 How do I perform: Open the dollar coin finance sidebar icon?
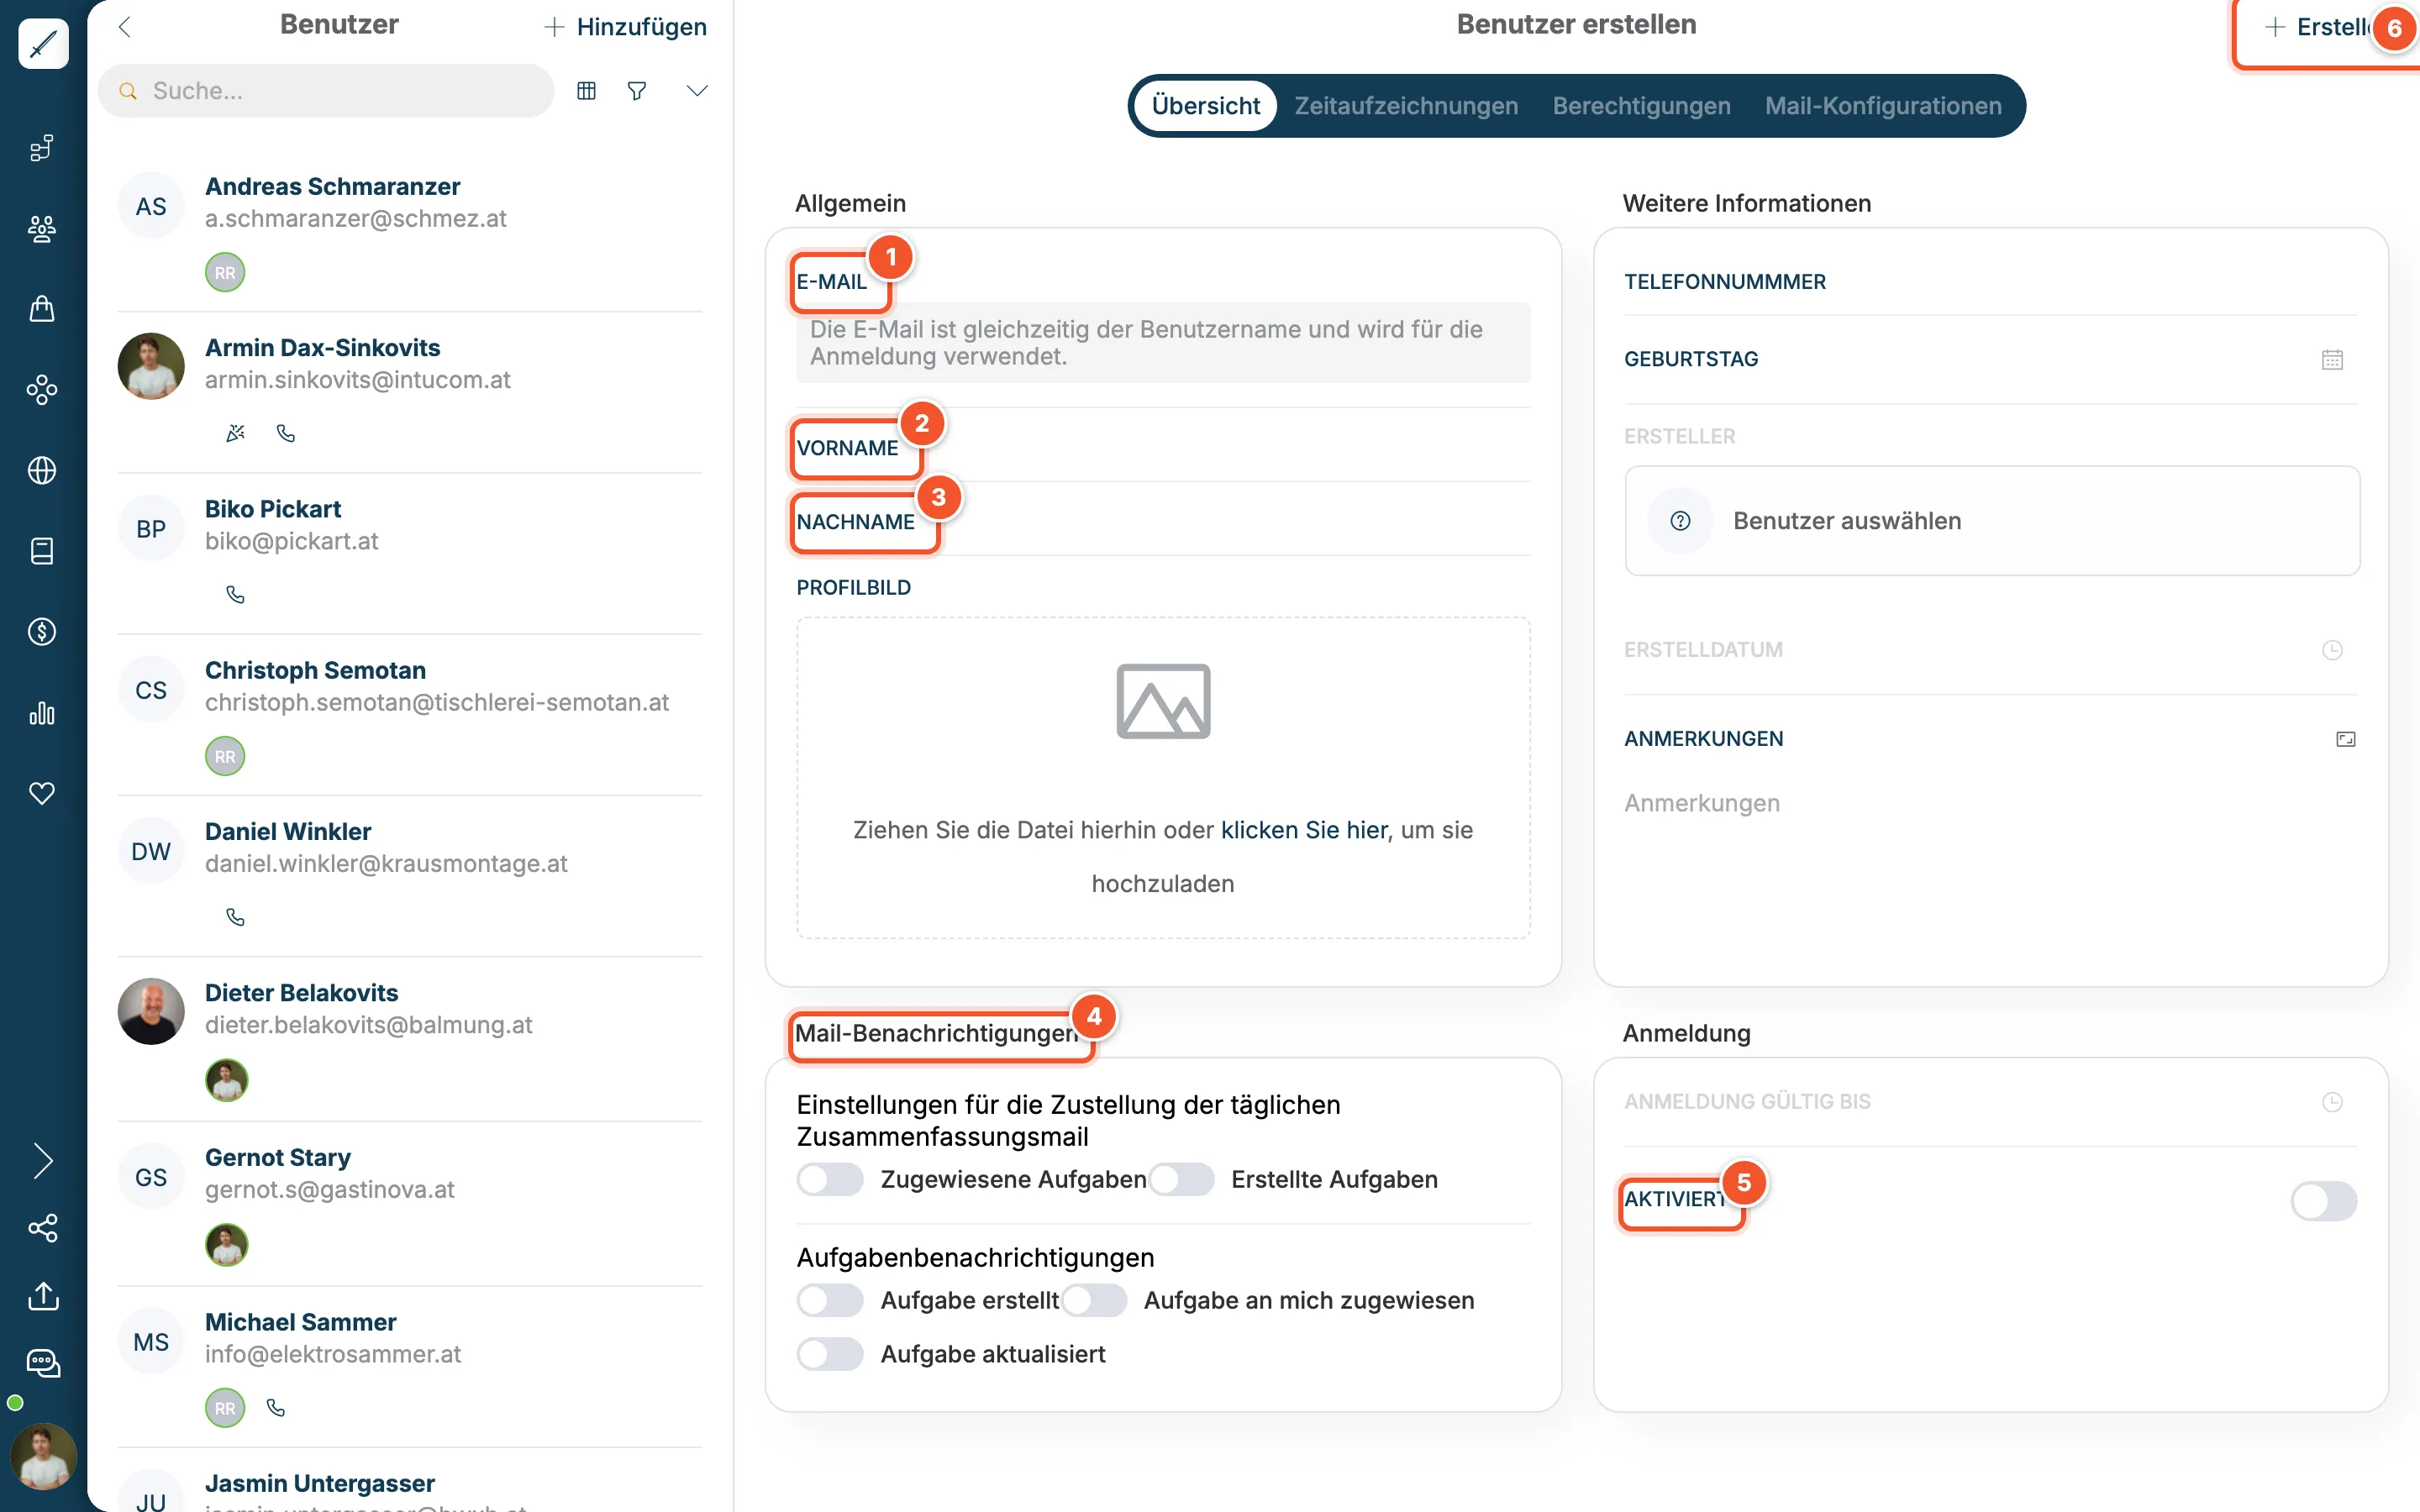click(42, 632)
